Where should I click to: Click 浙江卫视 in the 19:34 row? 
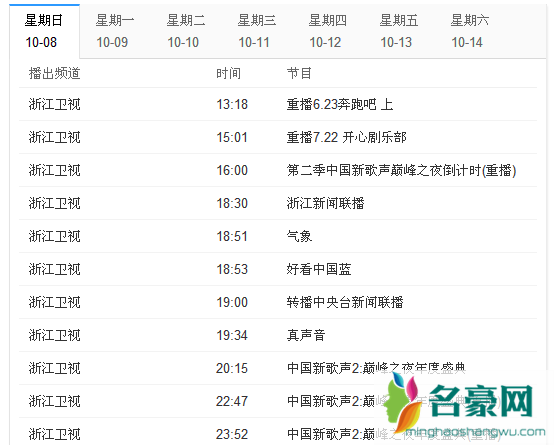(x=54, y=335)
